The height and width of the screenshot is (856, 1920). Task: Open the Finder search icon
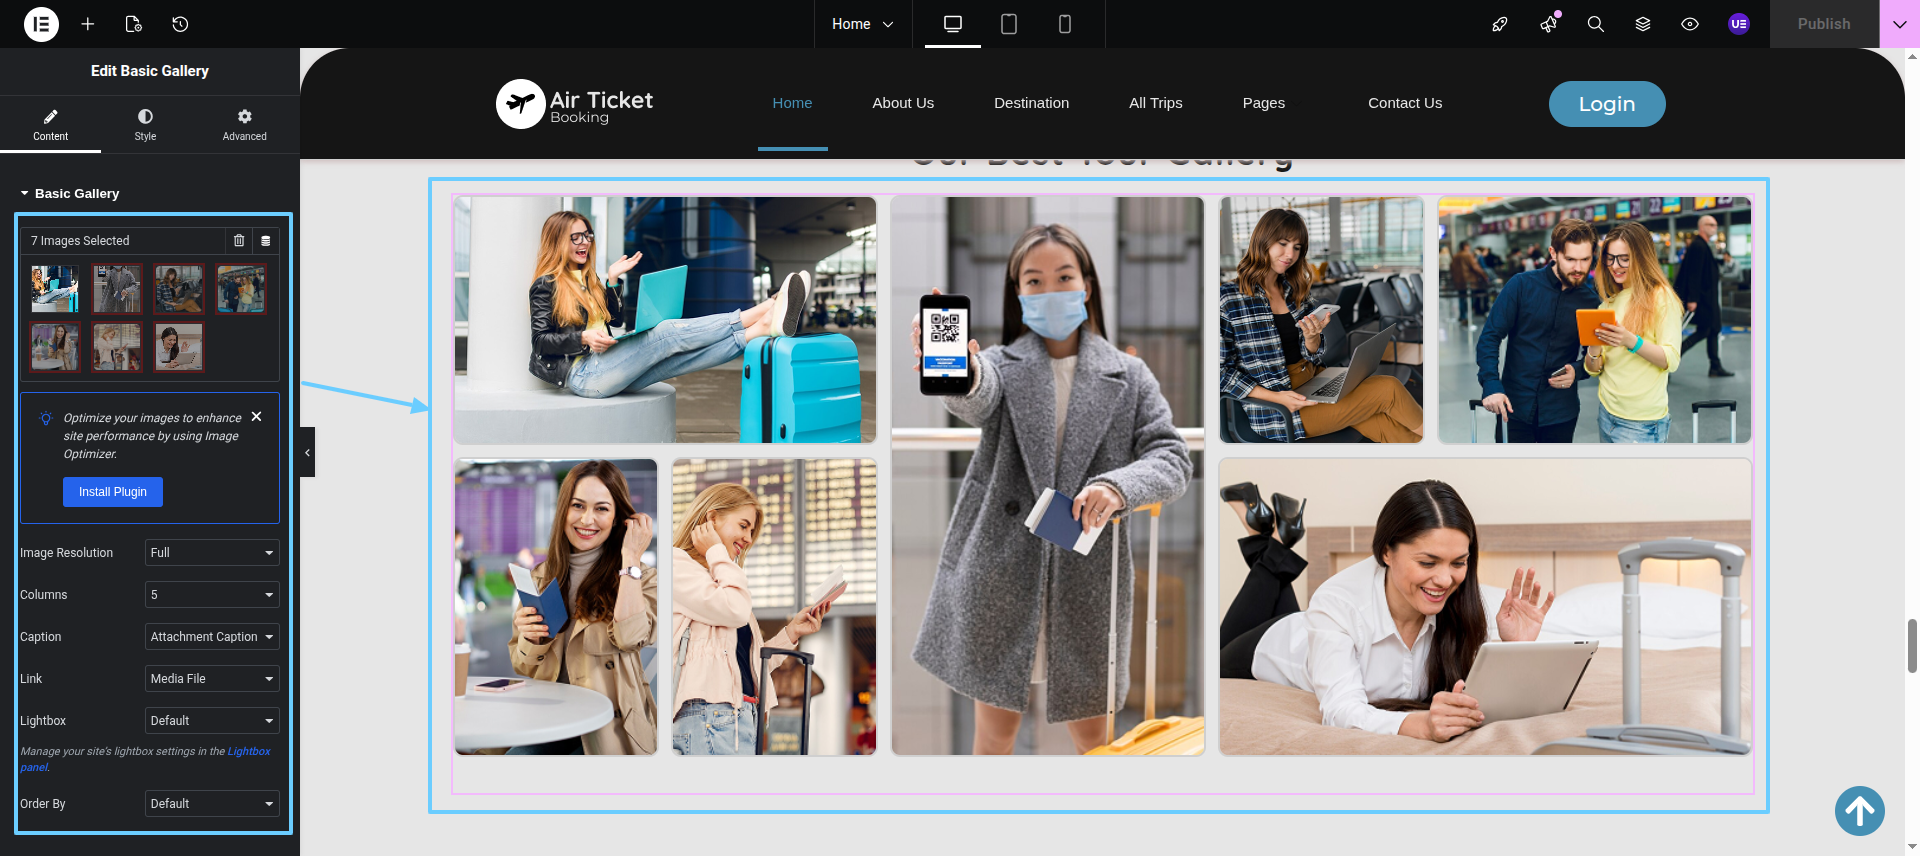pyautogui.click(x=1595, y=24)
